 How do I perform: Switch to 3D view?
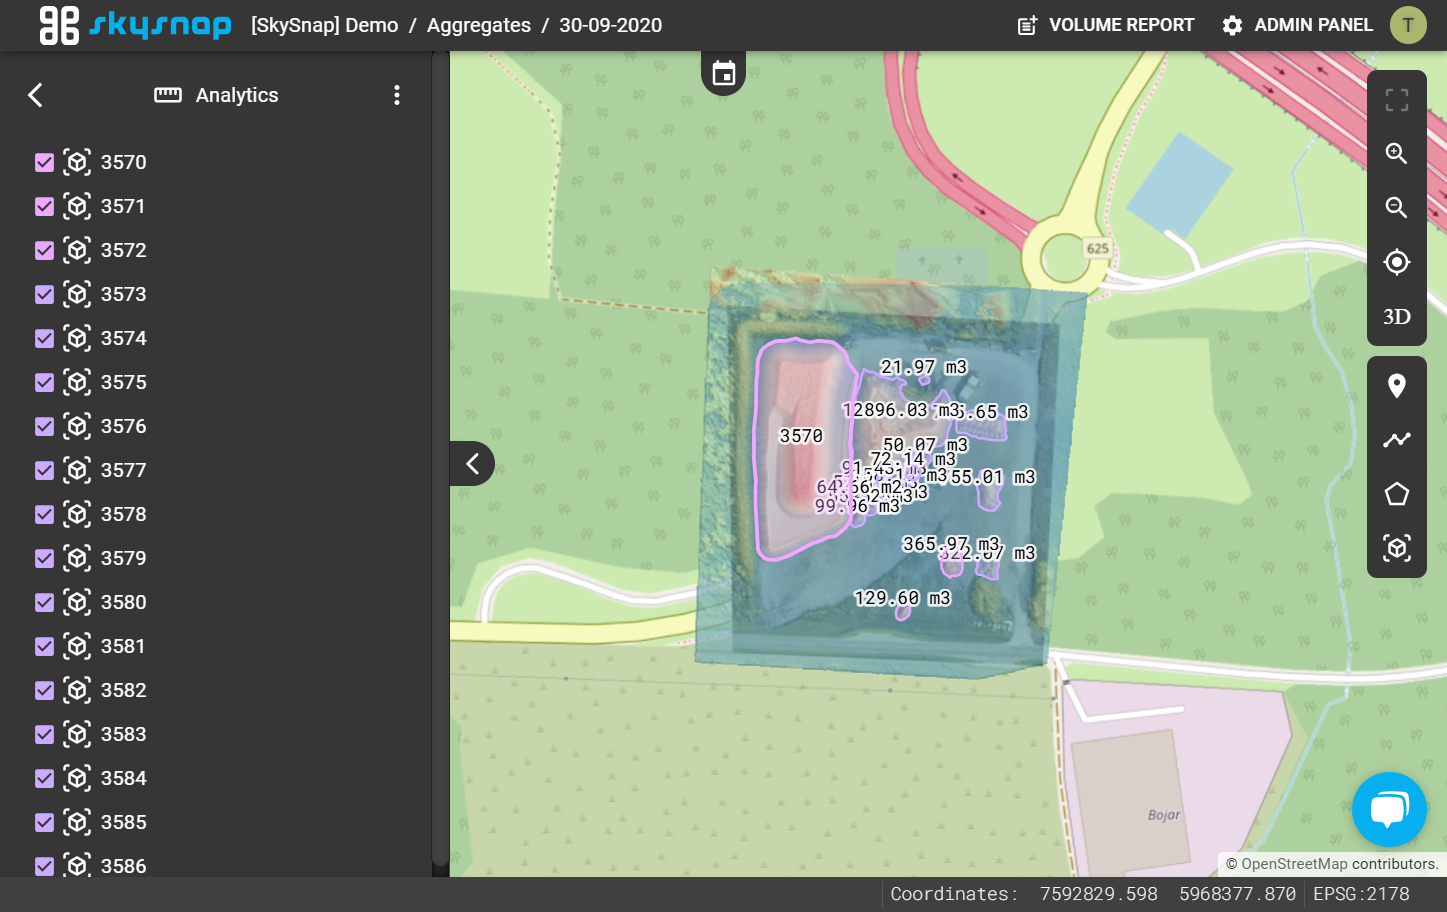(1397, 317)
